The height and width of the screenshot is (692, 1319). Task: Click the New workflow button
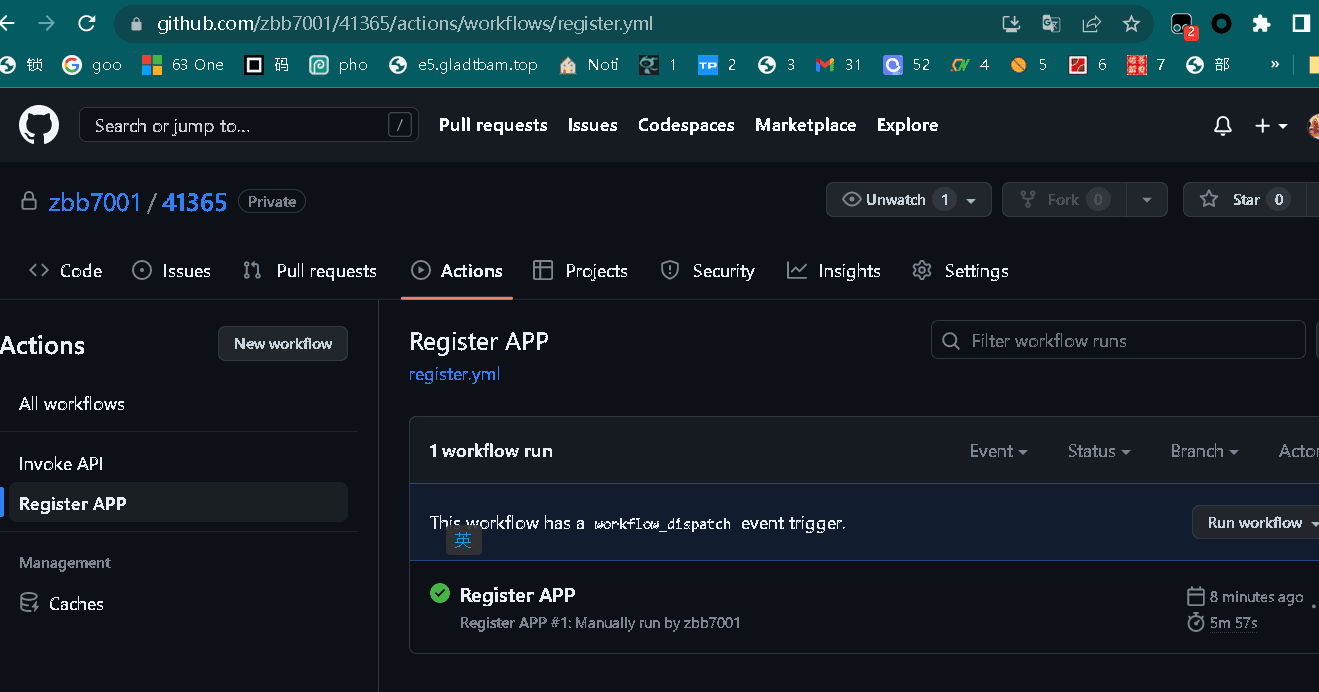(283, 343)
